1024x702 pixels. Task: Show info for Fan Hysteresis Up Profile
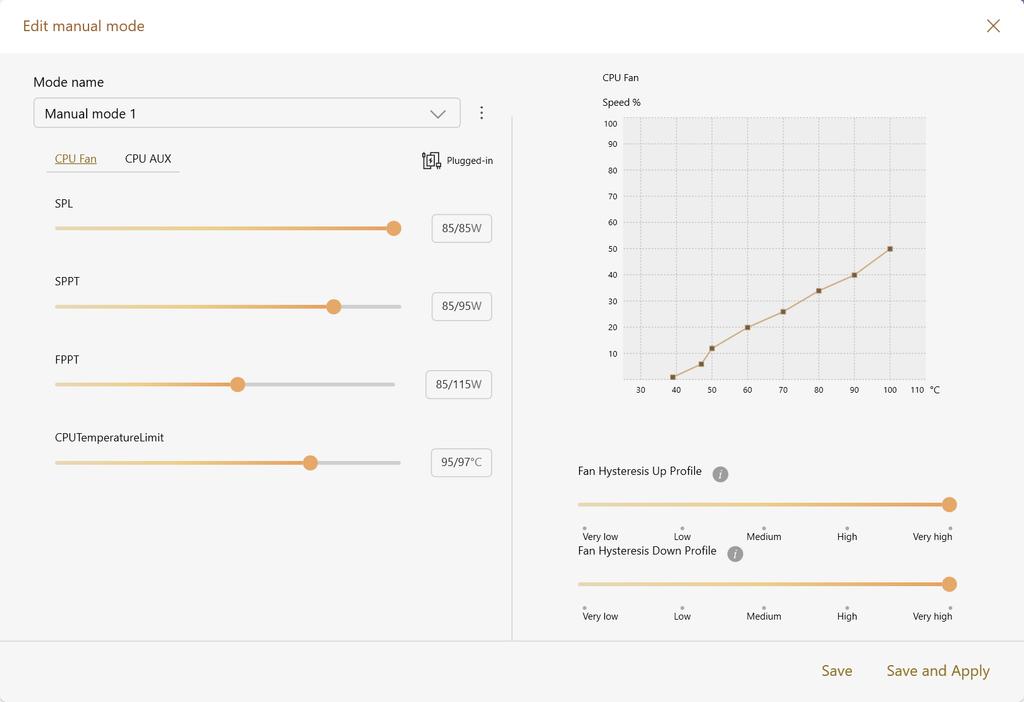click(720, 474)
